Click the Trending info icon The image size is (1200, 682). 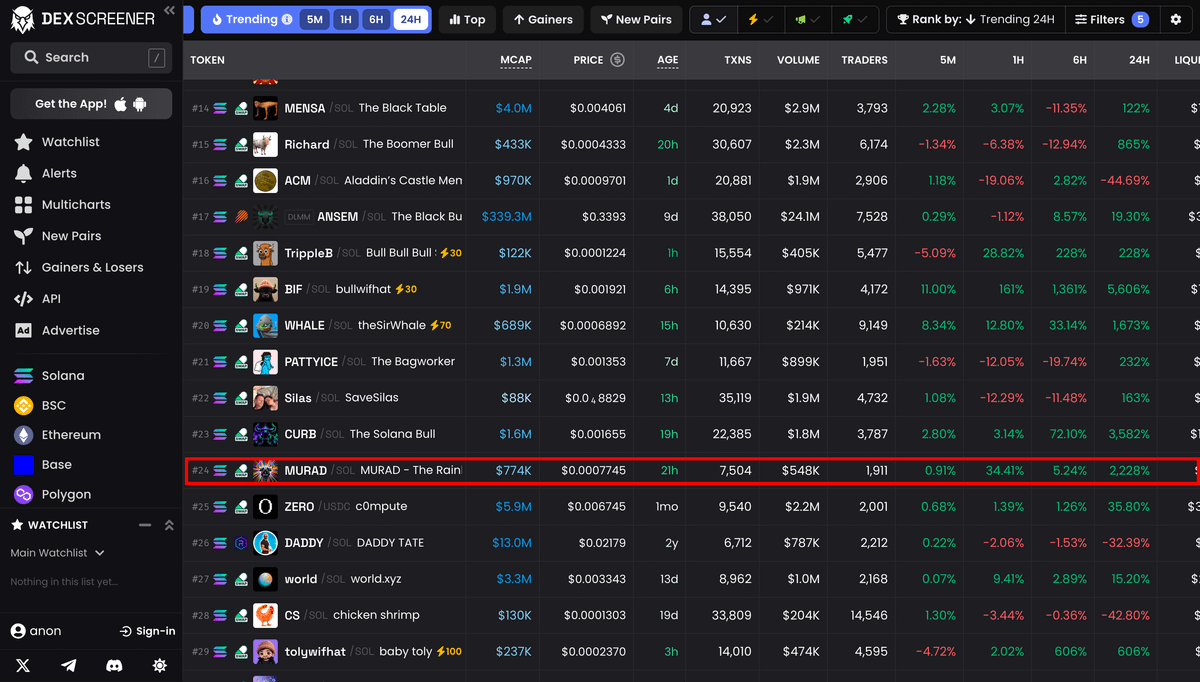click(288, 19)
